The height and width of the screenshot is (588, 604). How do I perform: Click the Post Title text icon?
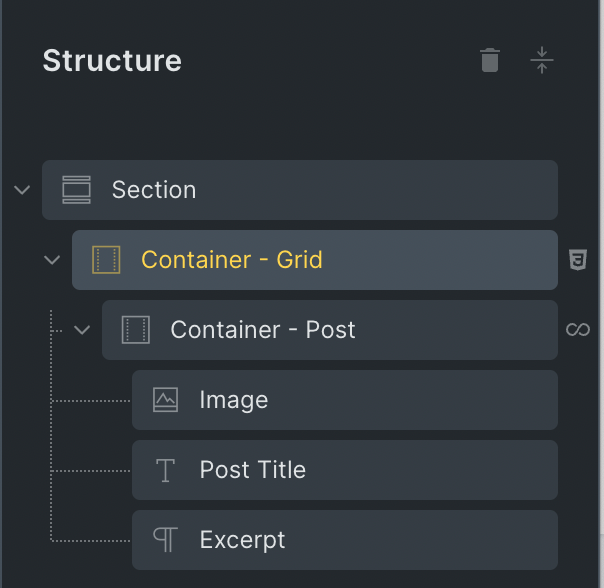(165, 470)
